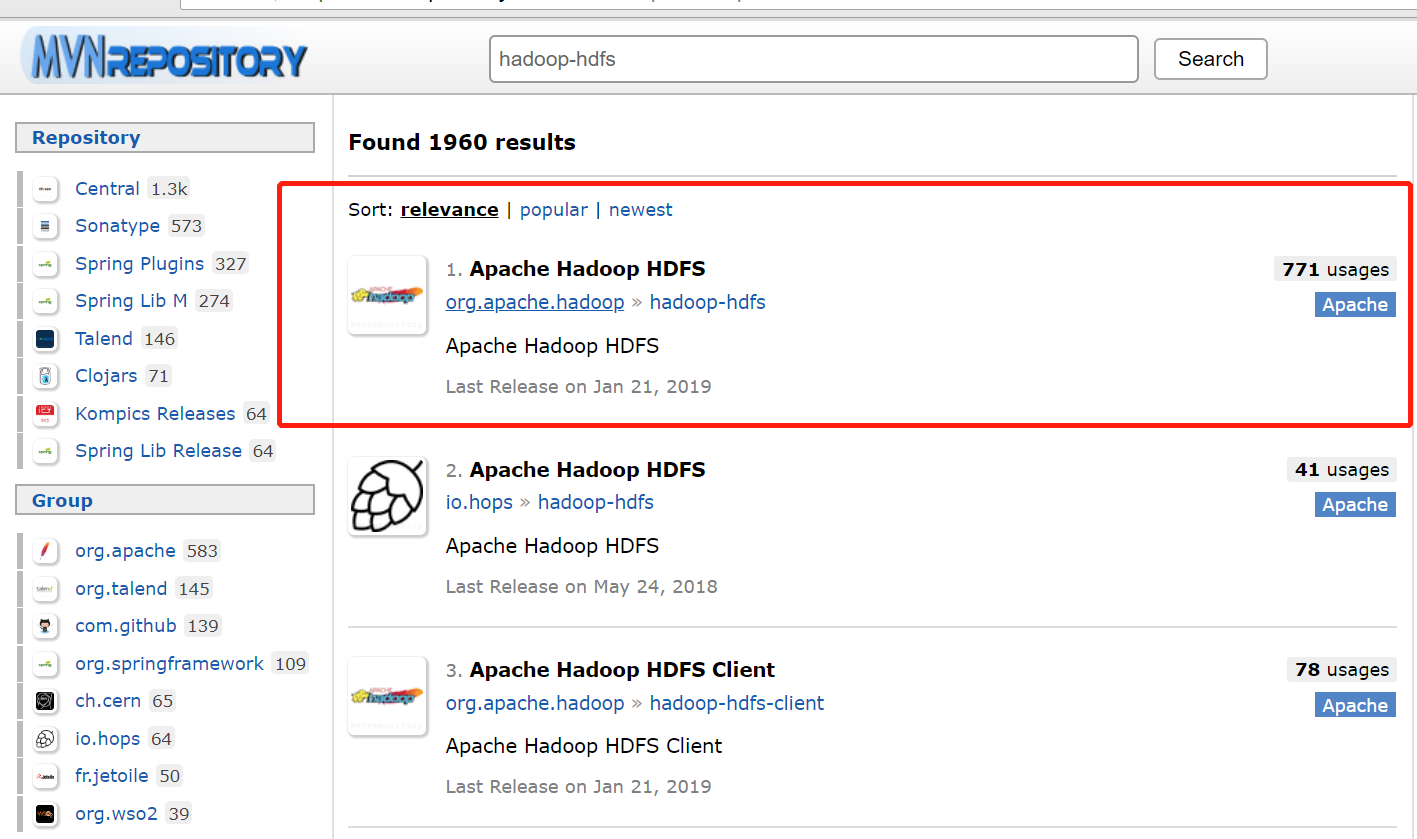Focus the hadoop-hdfs search field
The height and width of the screenshot is (839, 1417).
coord(813,59)
